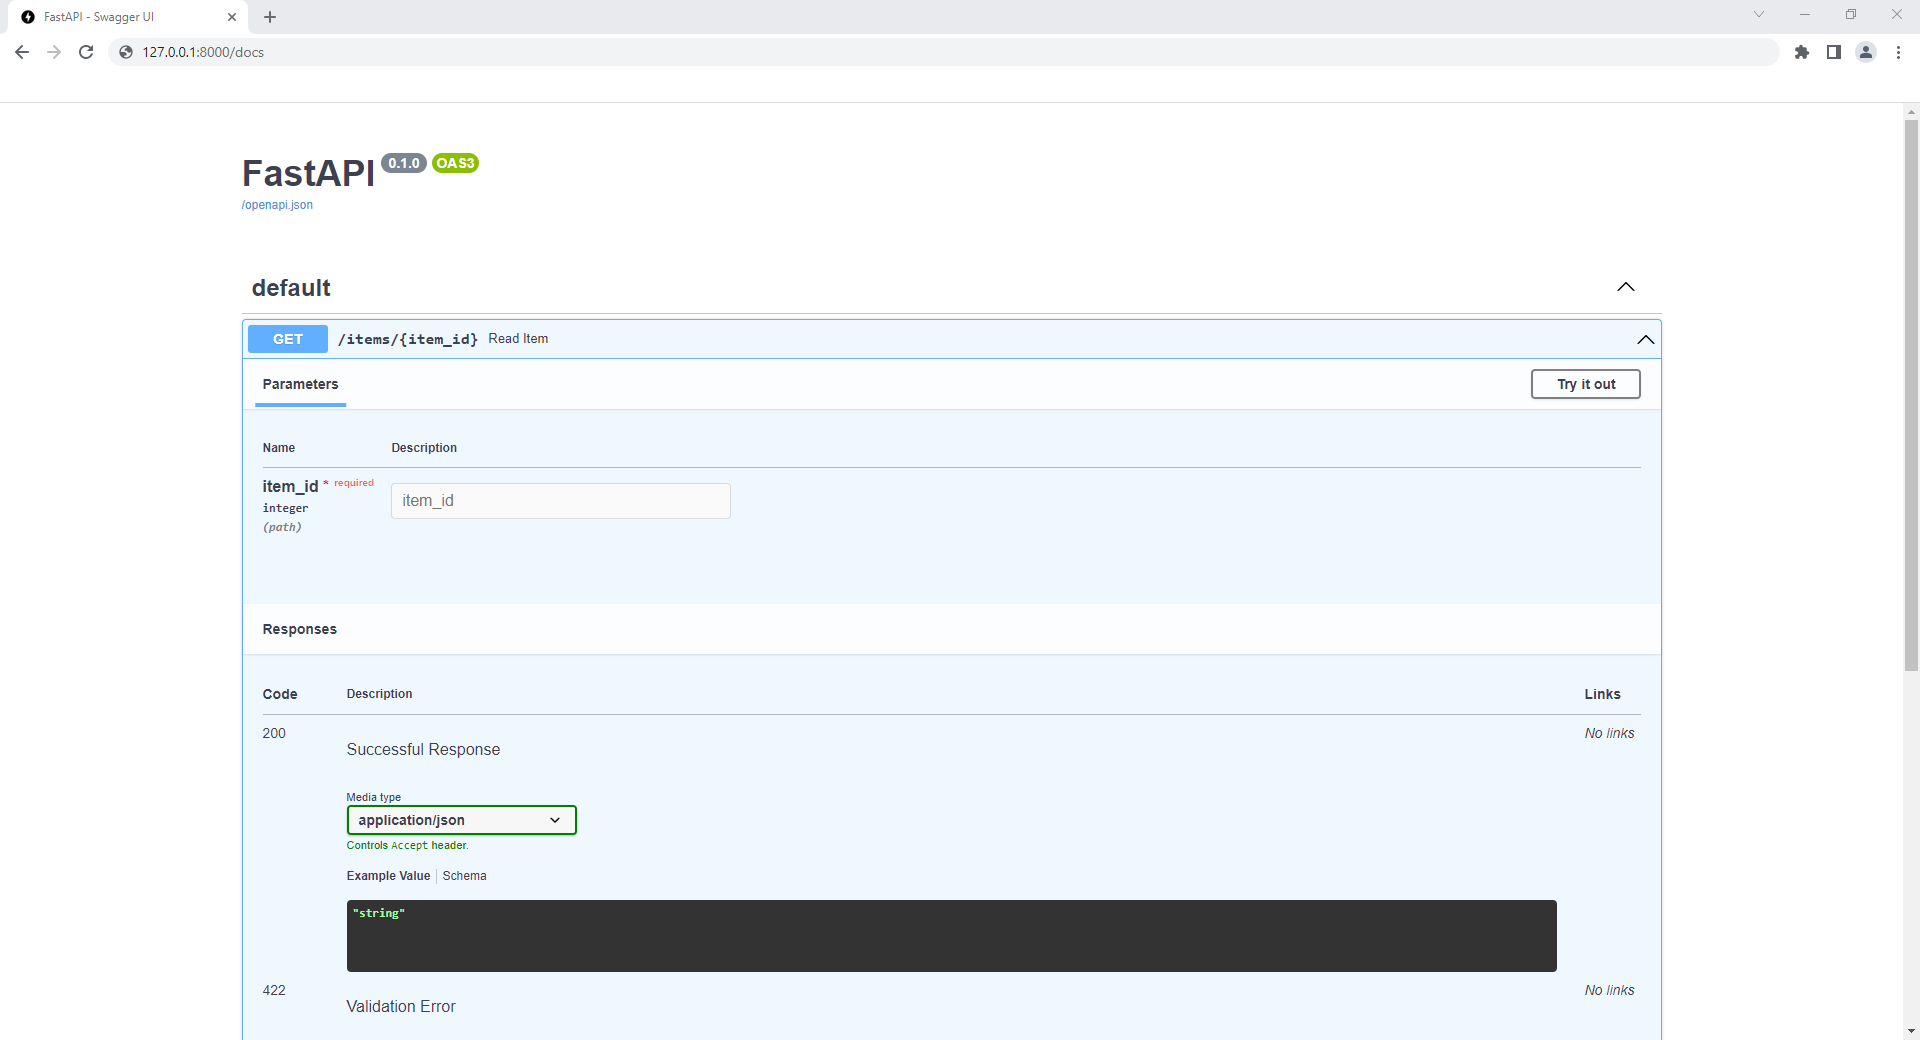Click the FastAPI title heading

coord(308,174)
